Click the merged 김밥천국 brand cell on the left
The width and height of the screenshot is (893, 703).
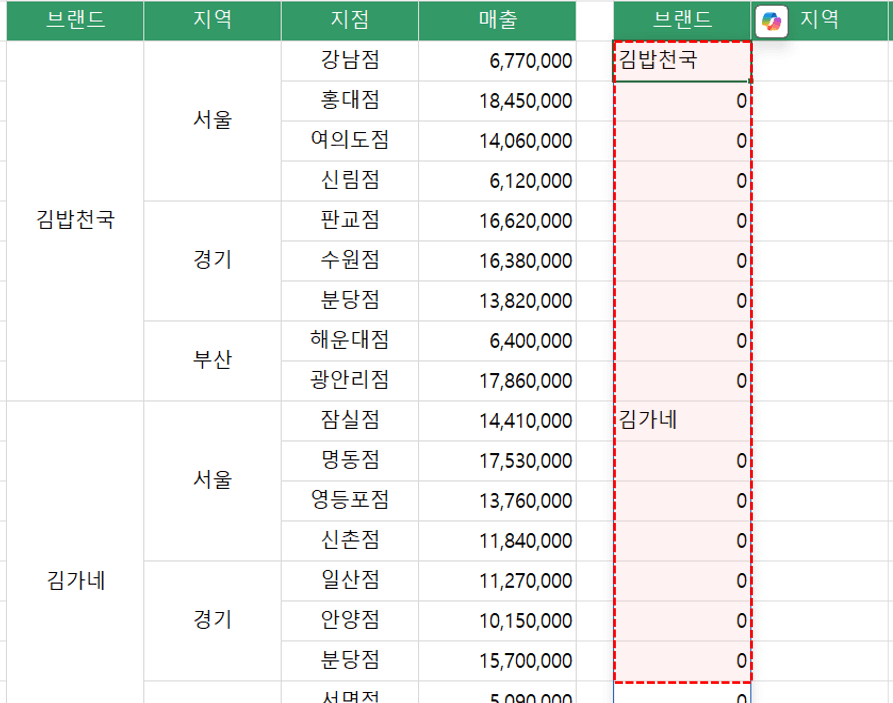tap(75, 220)
